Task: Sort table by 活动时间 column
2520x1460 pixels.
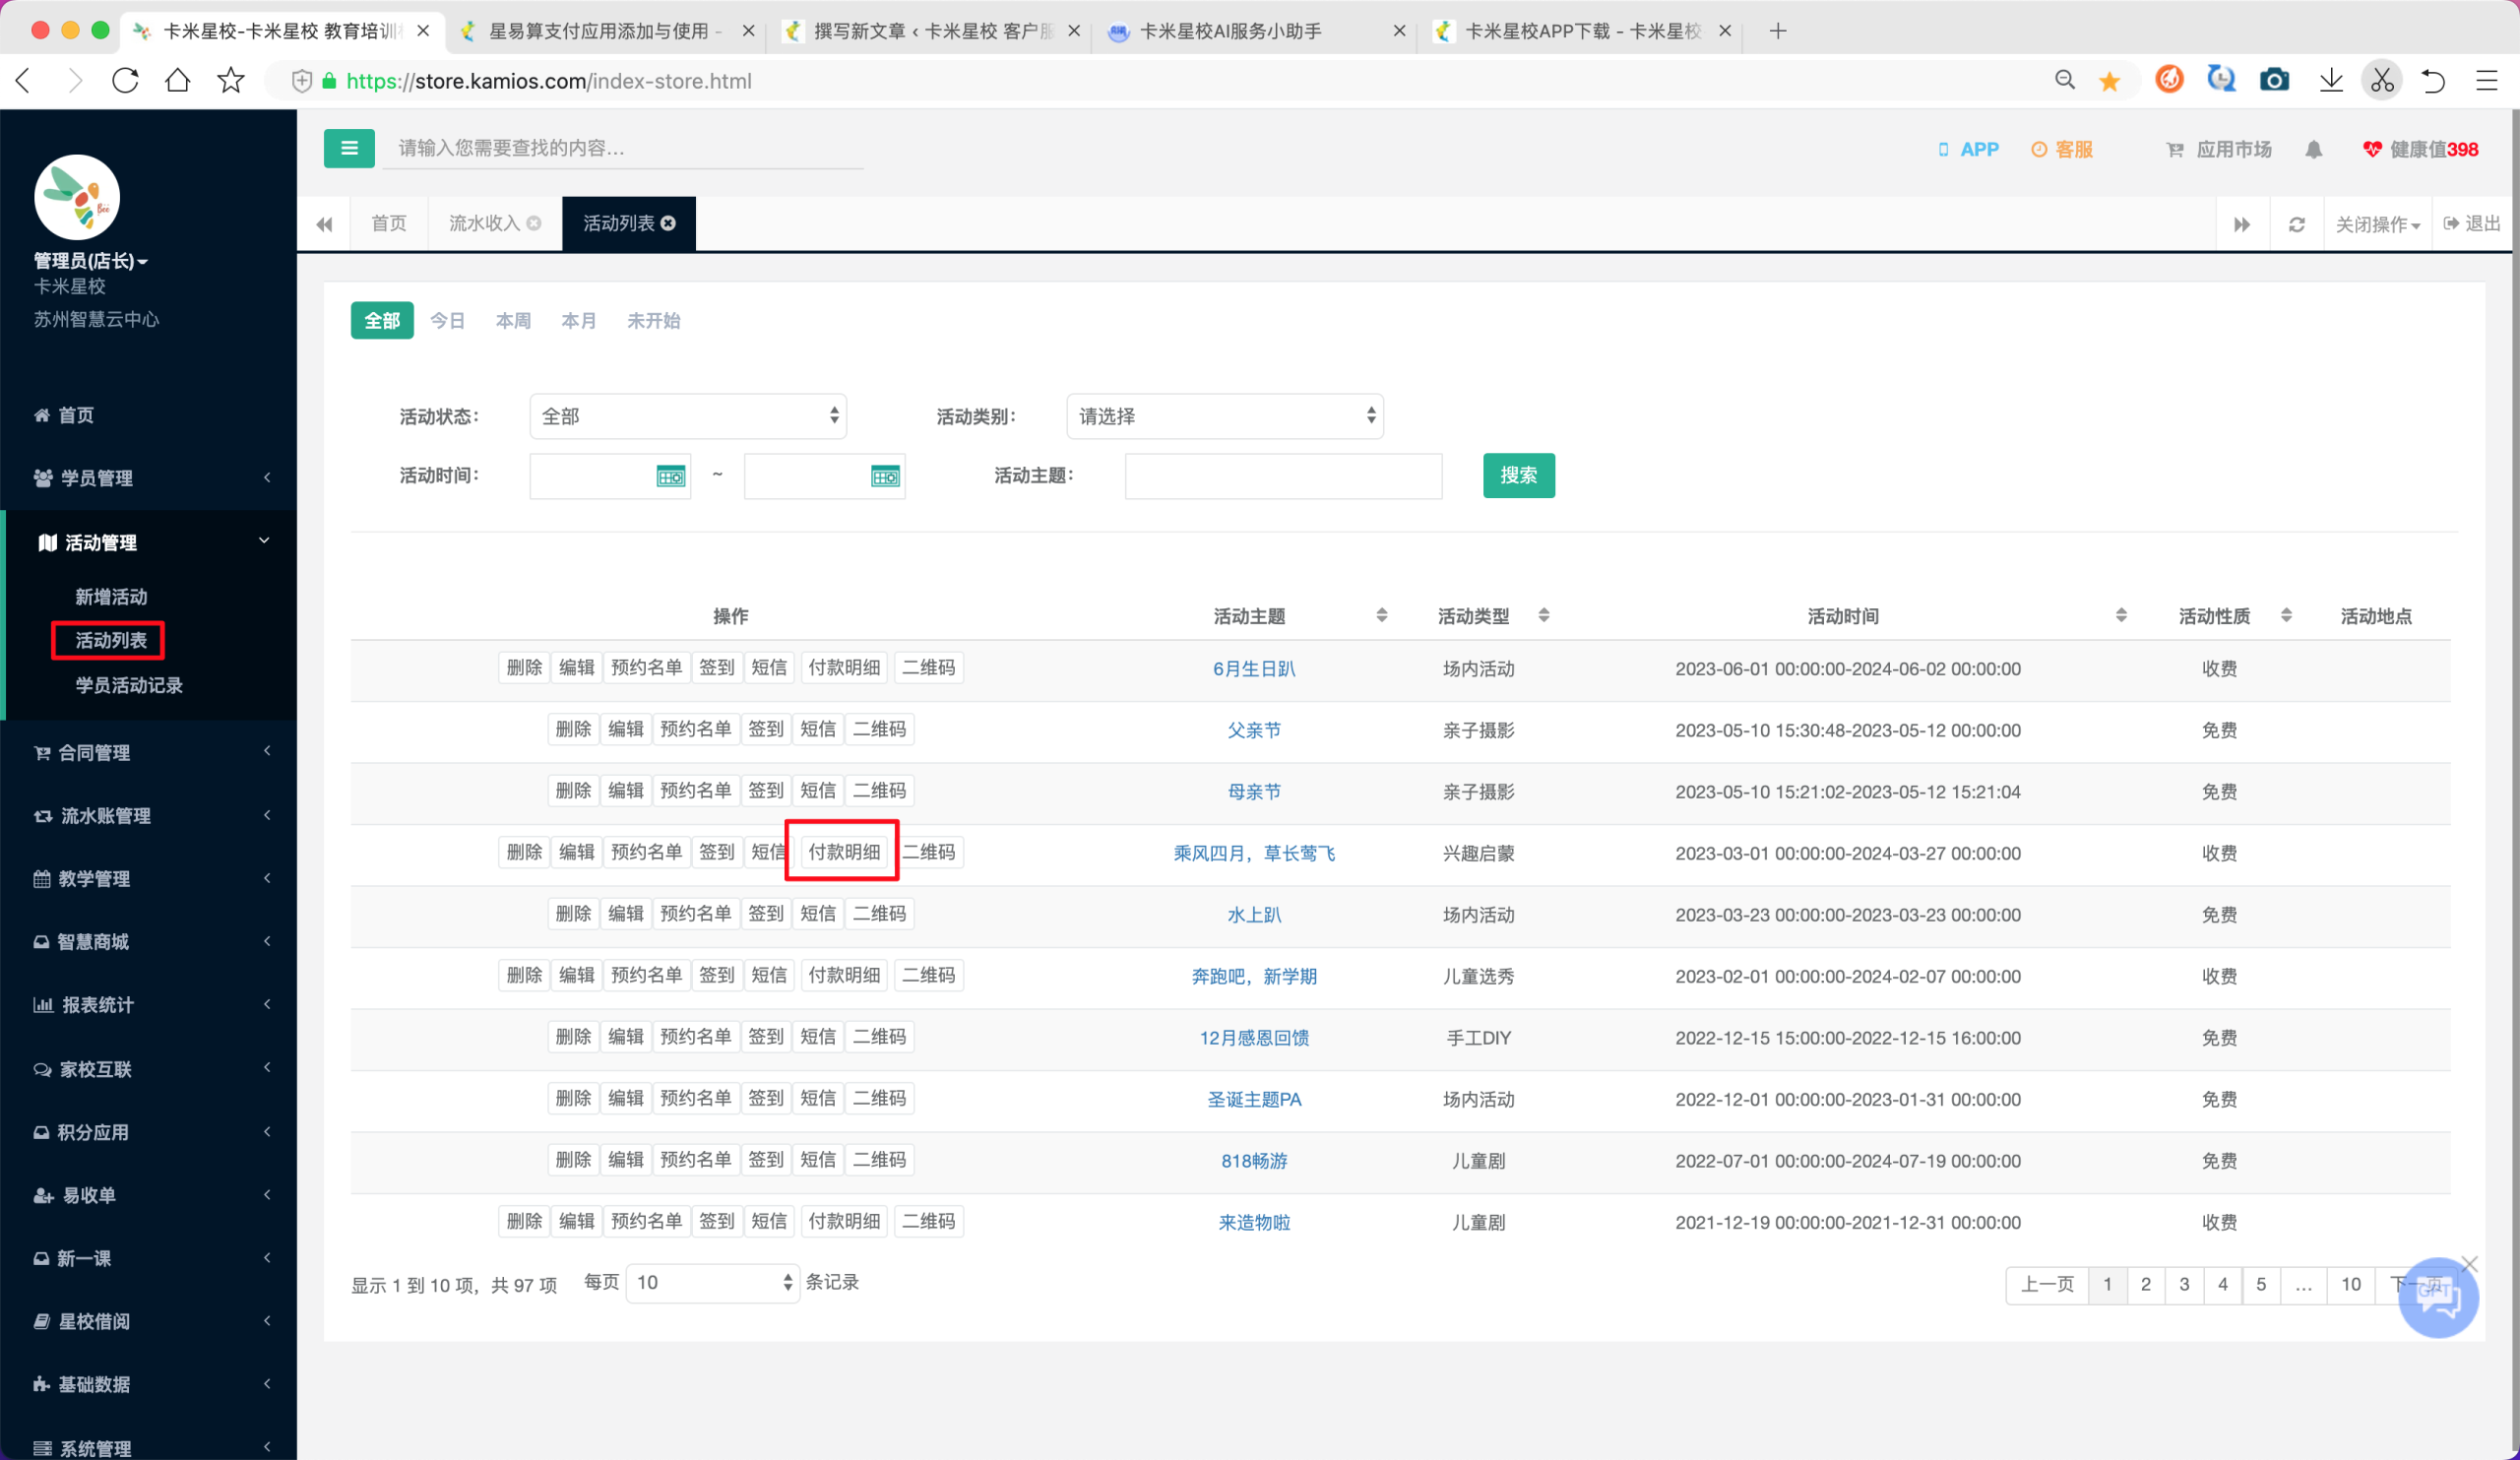Action: [2121, 615]
